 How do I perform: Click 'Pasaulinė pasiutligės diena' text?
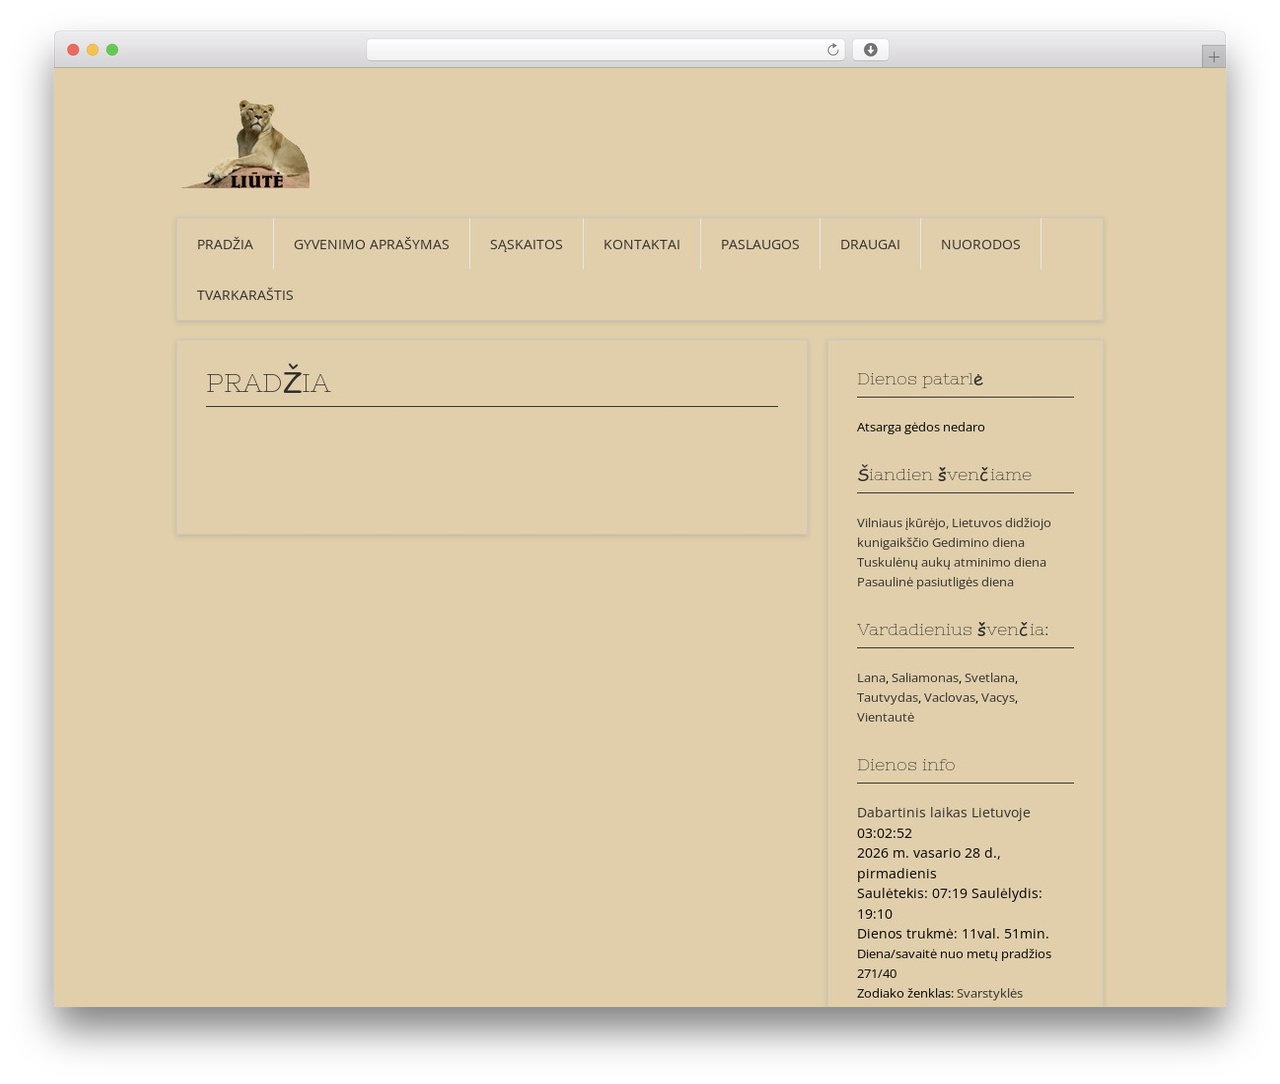tap(935, 582)
